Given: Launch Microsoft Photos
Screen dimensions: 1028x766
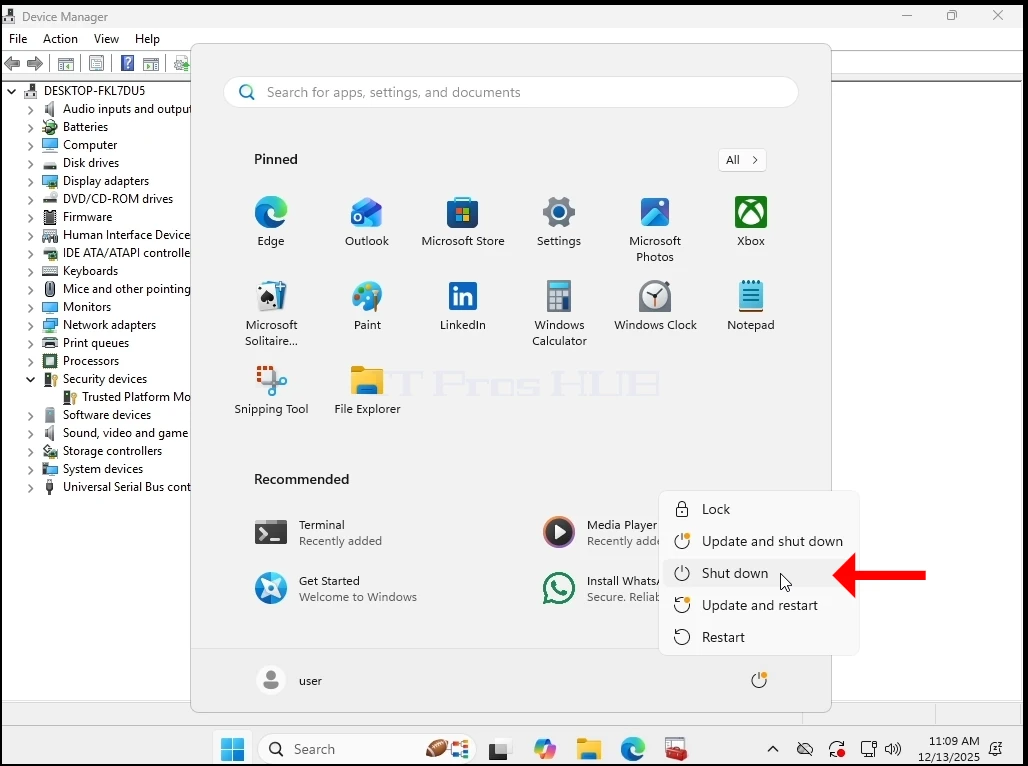Looking at the screenshot, I should coord(655,230).
